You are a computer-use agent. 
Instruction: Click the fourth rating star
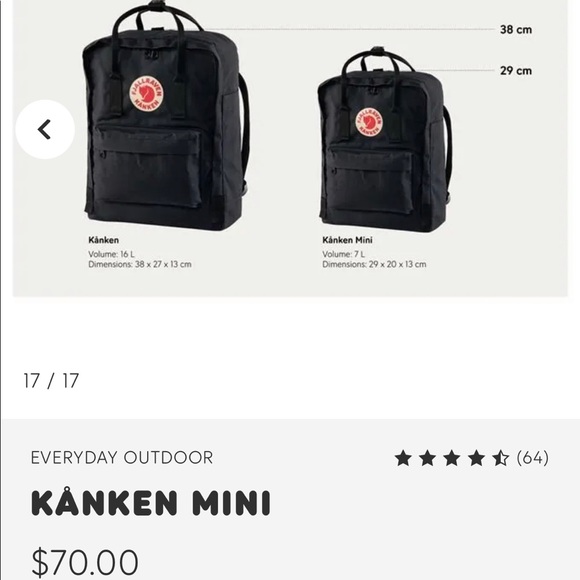(x=476, y=458)
